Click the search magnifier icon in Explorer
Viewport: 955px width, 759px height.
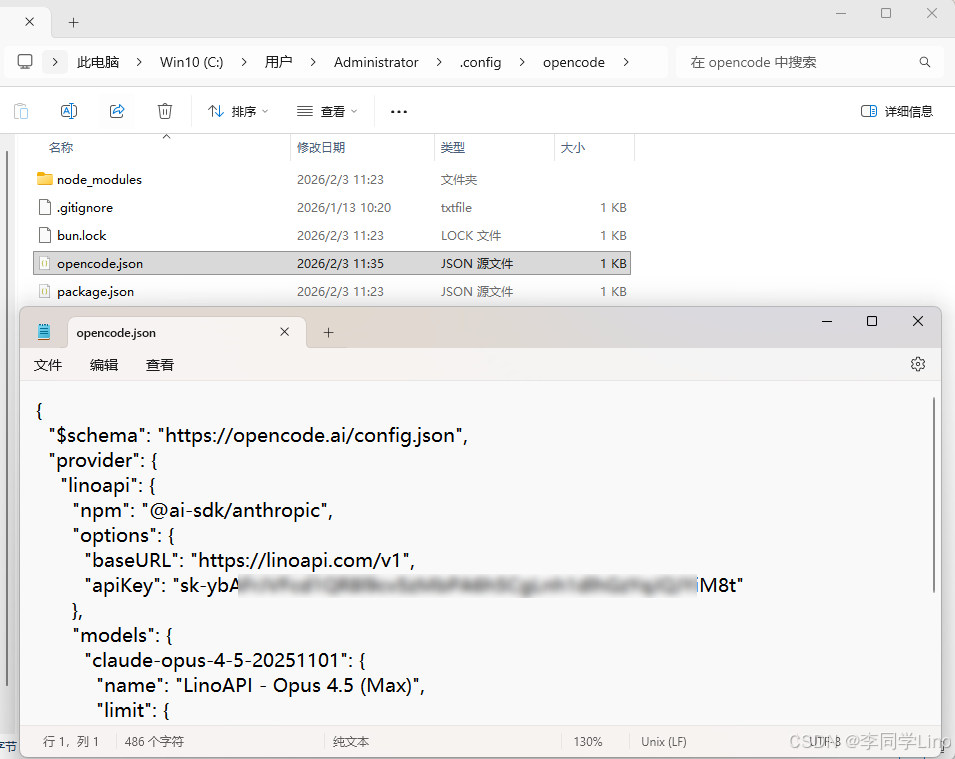pos(925,62)
